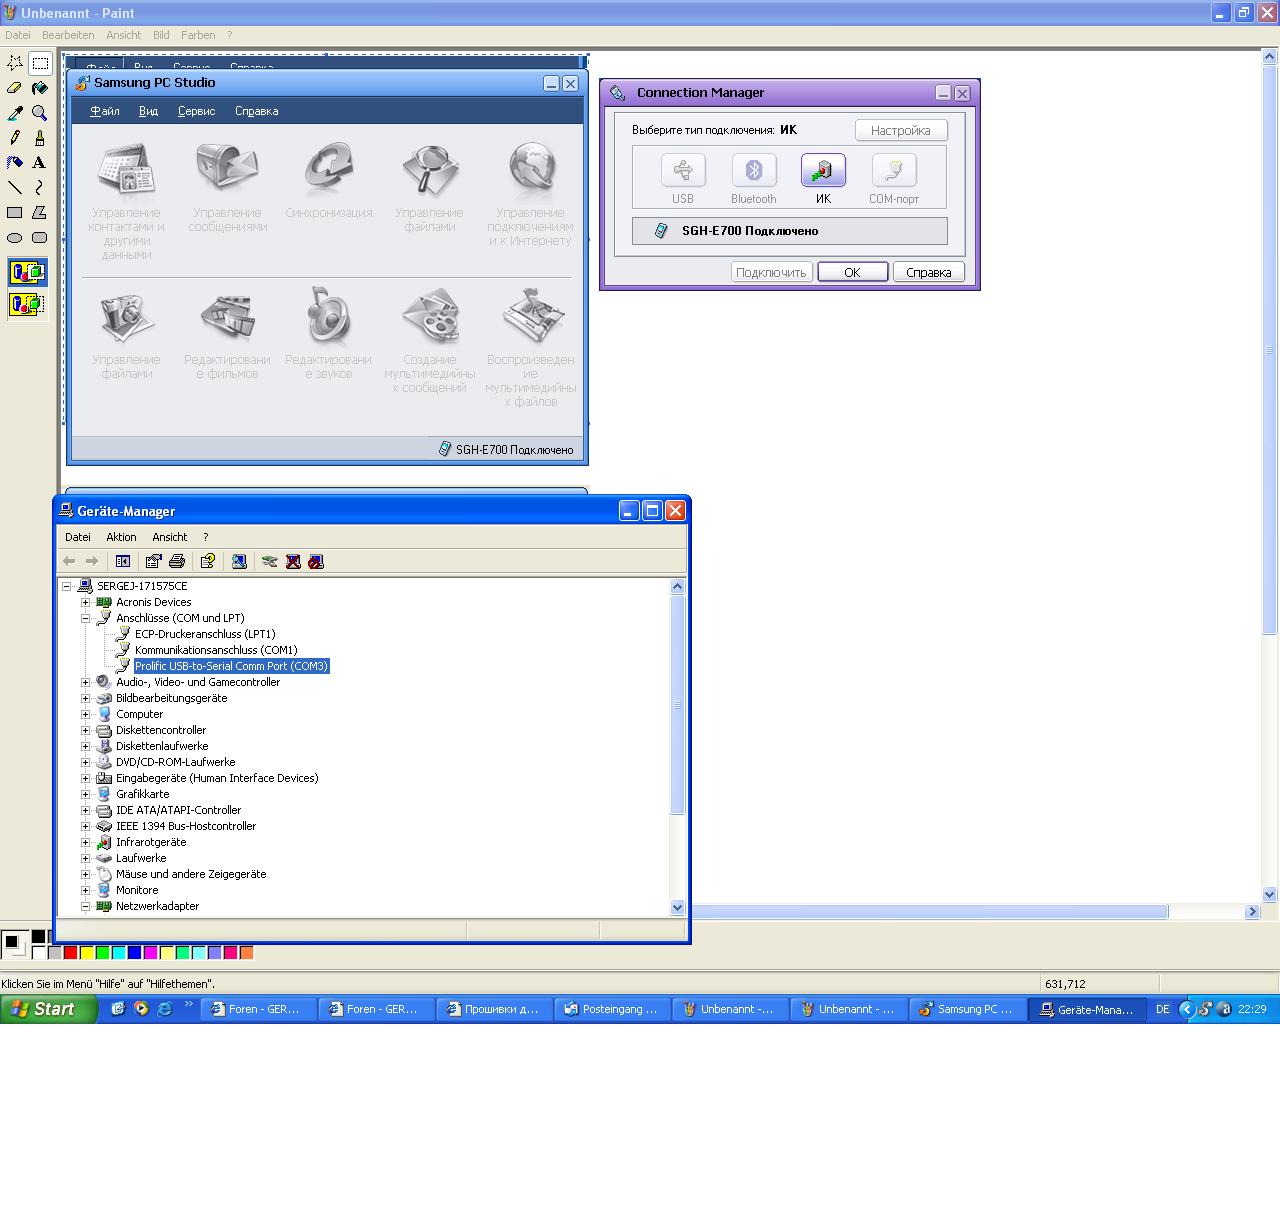This screenshot has height=1226, width=1280.
Task: Choose the Brush tool in Paint
Action: 40,138
